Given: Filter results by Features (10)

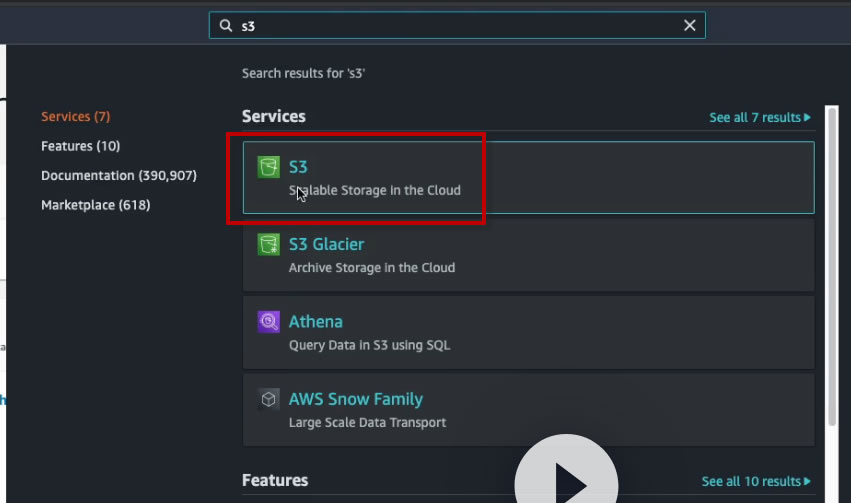Looking at the screenshot, I should pyautogui.click(x=80, y=146).
